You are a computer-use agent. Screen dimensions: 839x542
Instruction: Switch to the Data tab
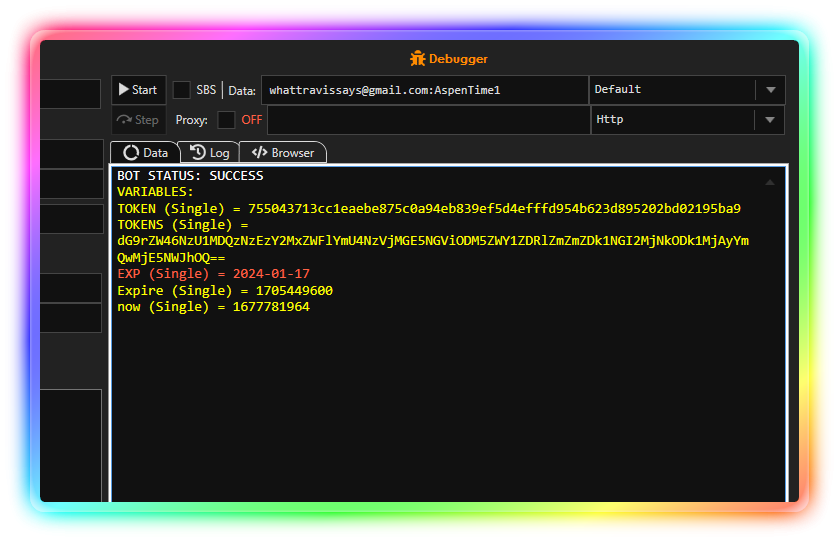(145, 152)
